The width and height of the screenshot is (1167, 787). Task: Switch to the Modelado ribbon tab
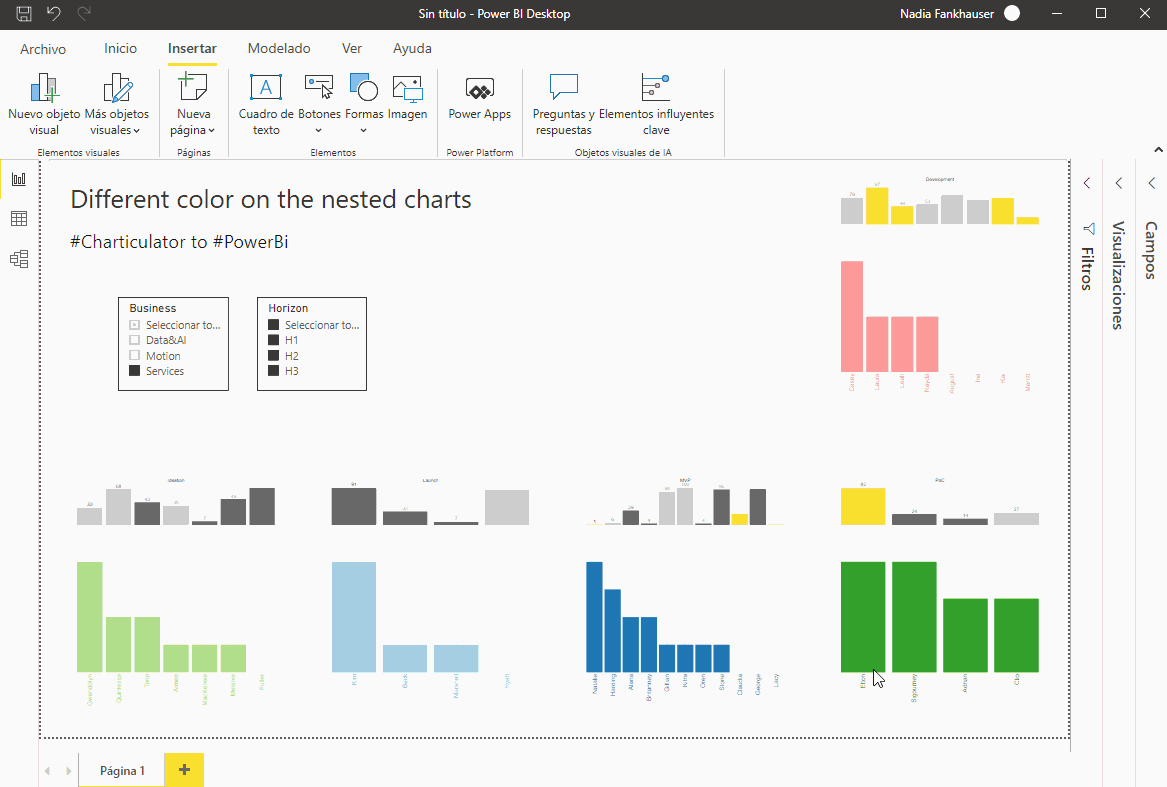click(279, 48)
